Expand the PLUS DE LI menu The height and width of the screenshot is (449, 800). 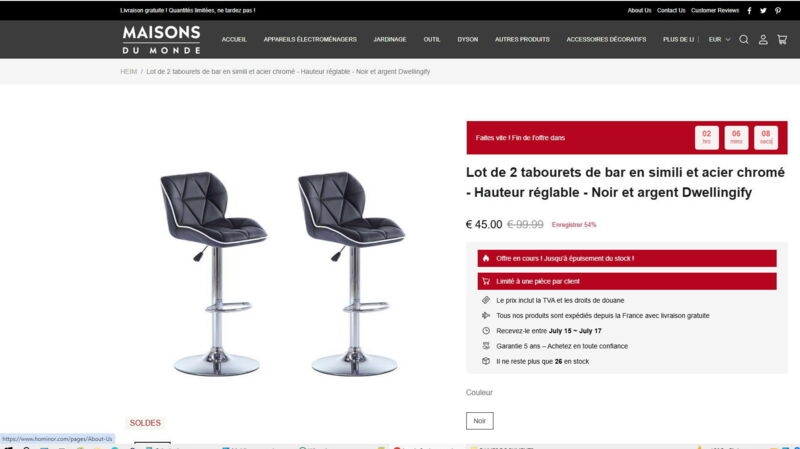(678, 39)
